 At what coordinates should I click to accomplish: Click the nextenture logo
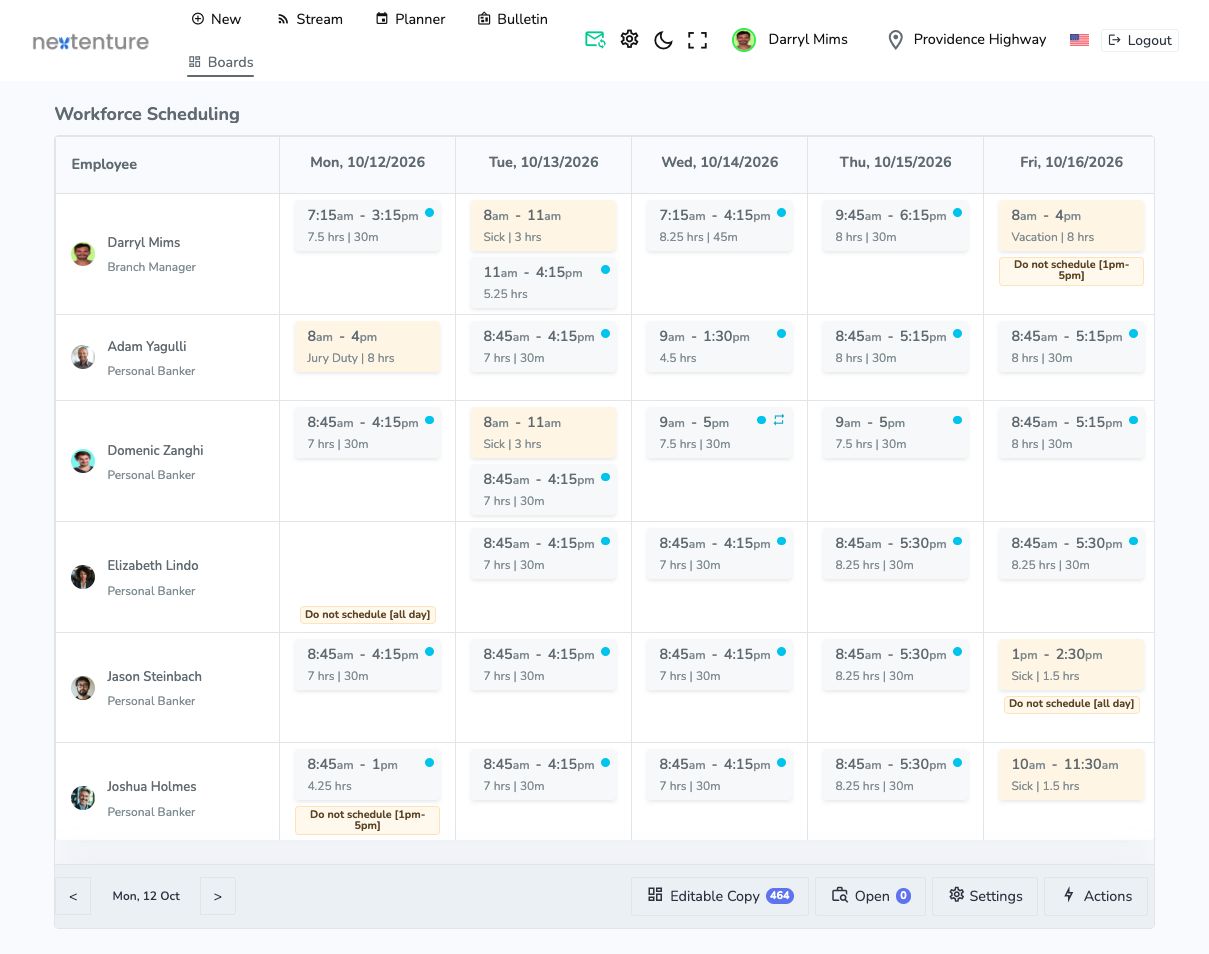click(x=91, y=42)
